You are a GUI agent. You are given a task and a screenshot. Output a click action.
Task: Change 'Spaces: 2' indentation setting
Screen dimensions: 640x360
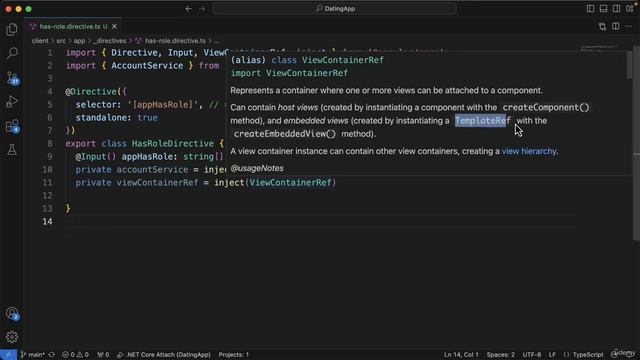(x=500, y=355)
